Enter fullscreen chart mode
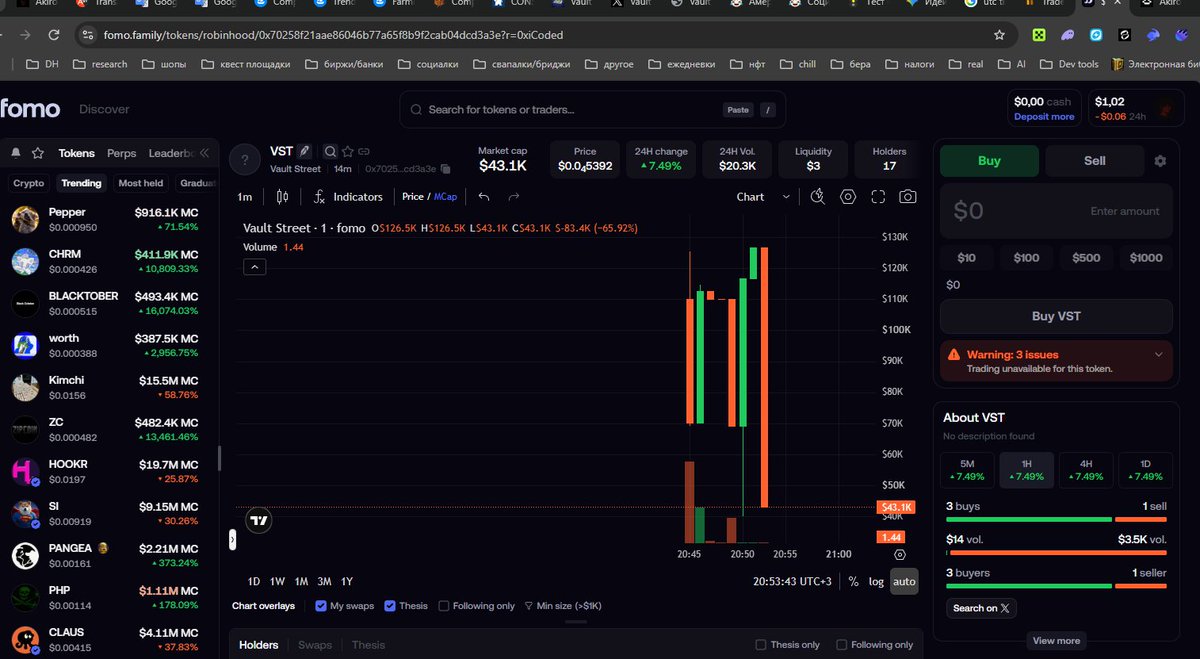The width and height of the screenshot is (1200, 659). (x=878, y=197)
